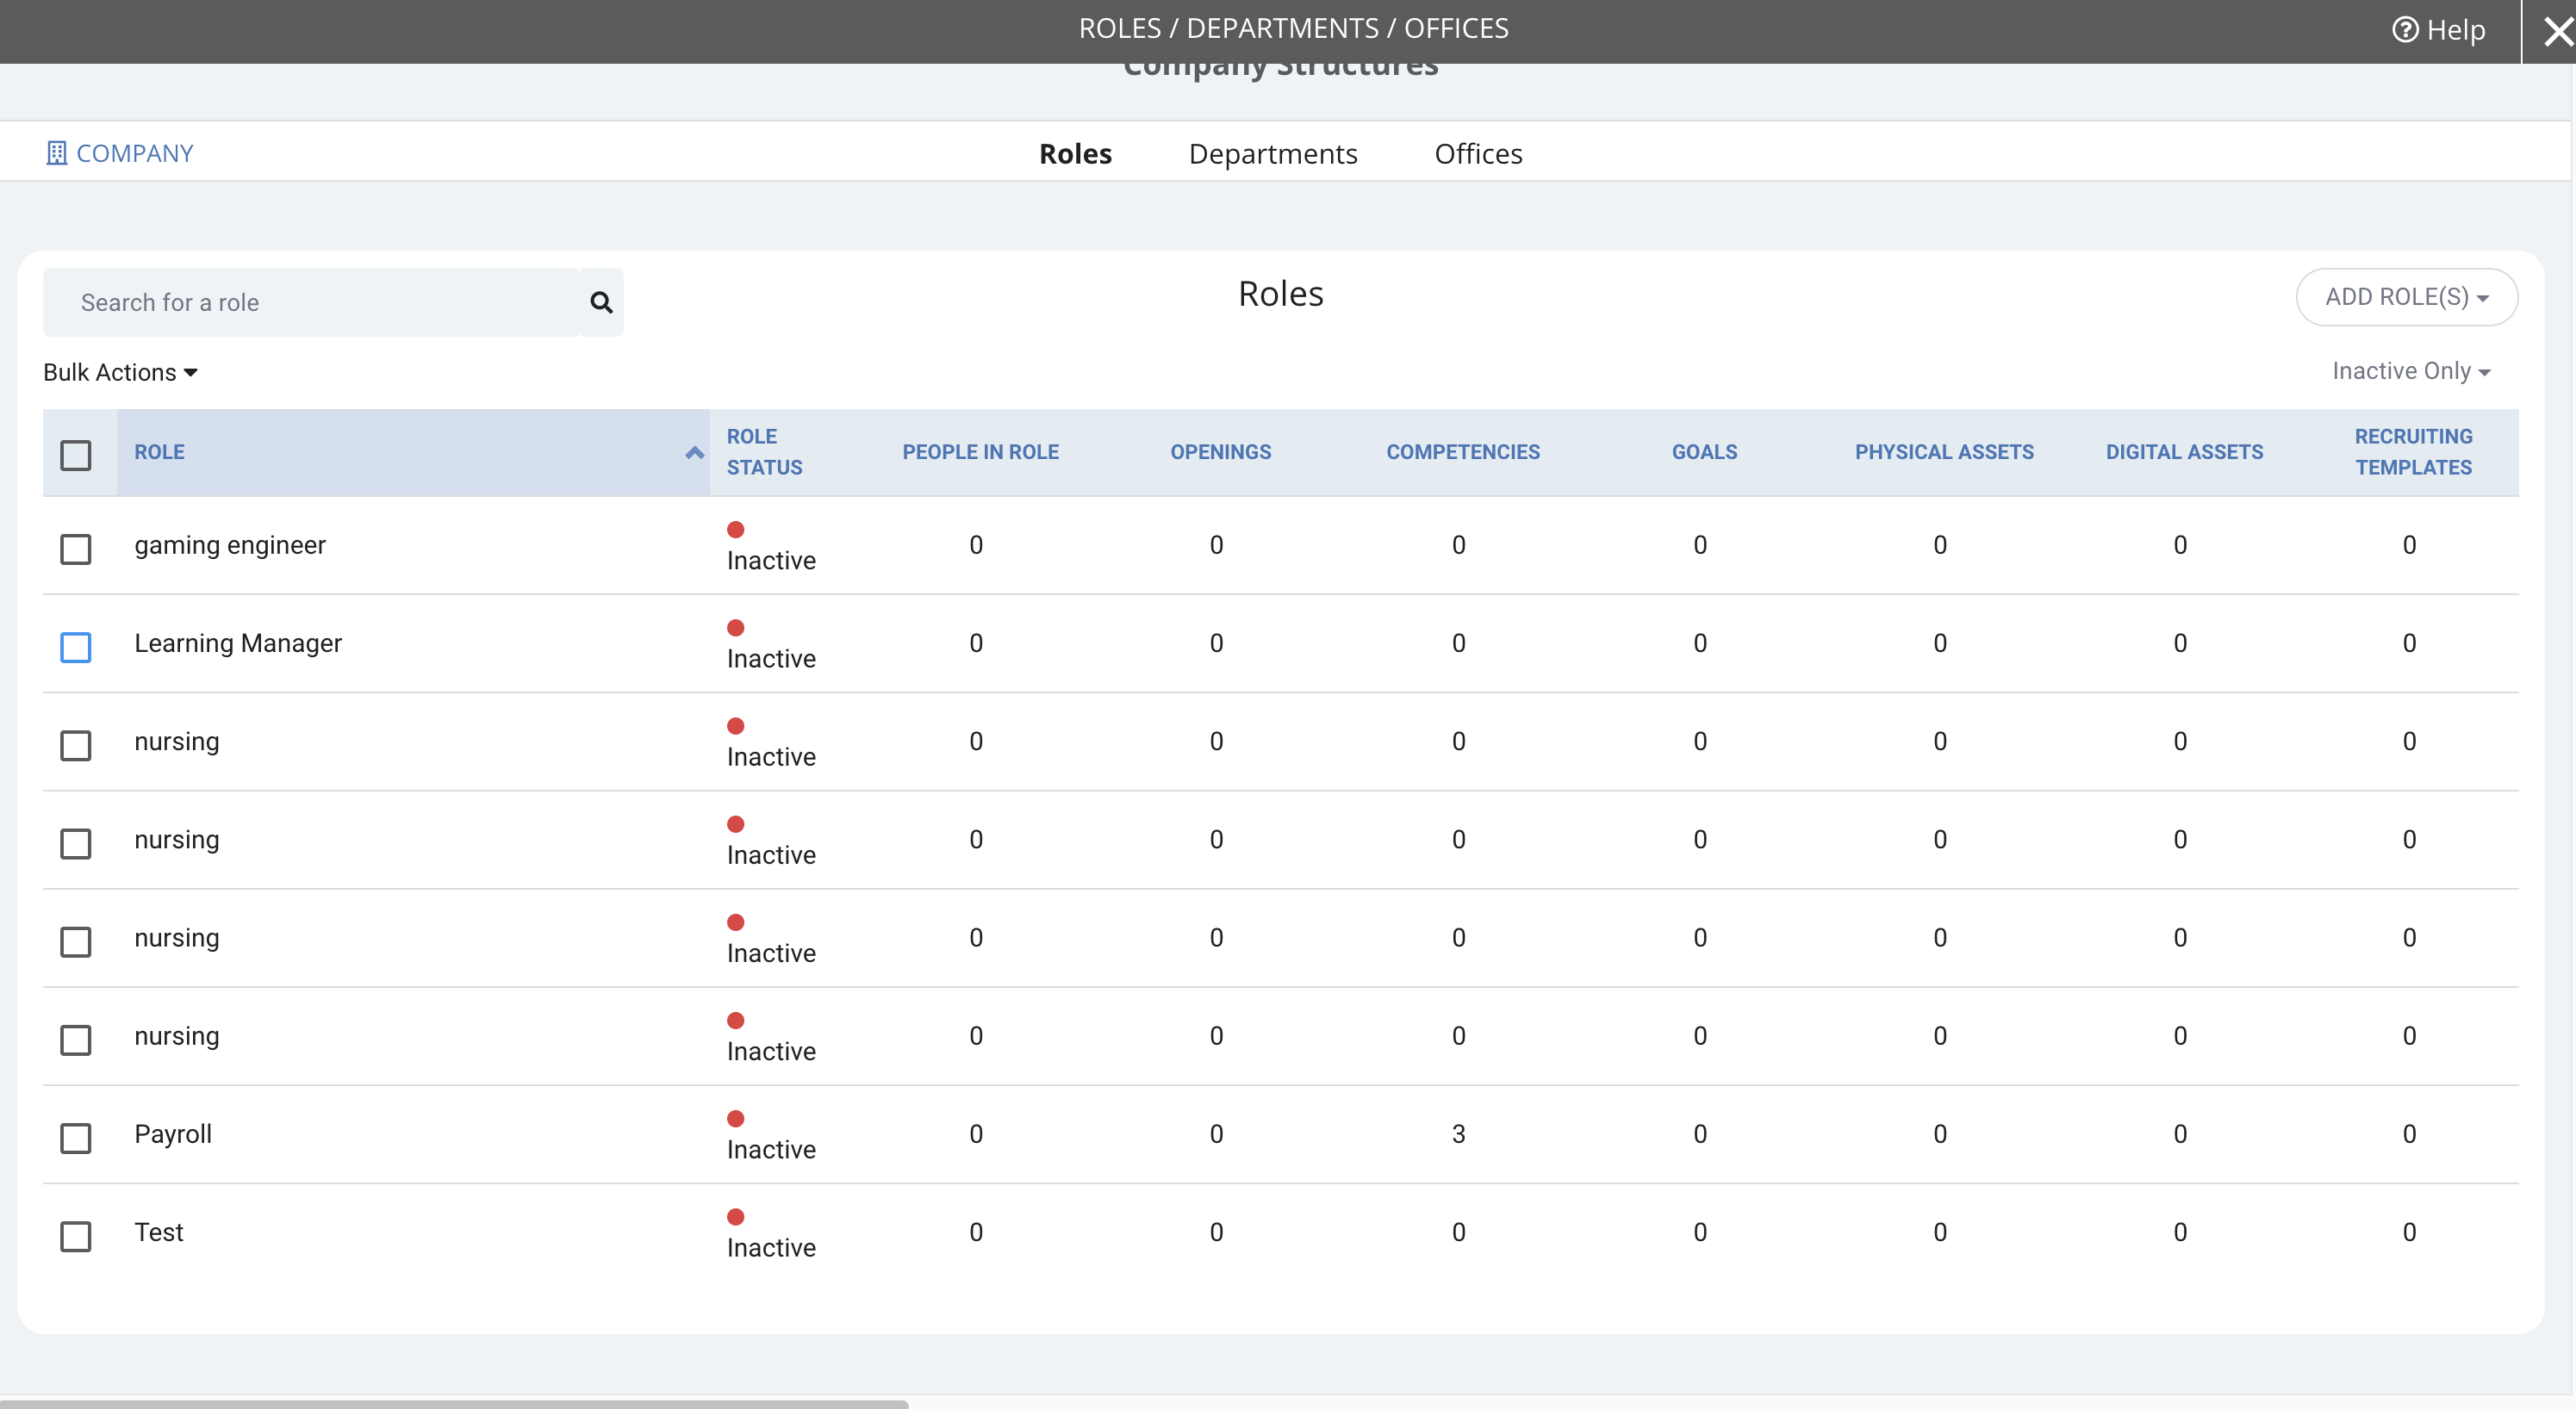The width and height of the screenshot is (2576, 1409).
Task: Click Payroll's competencies count 3
Action: coord(1458,1134)
